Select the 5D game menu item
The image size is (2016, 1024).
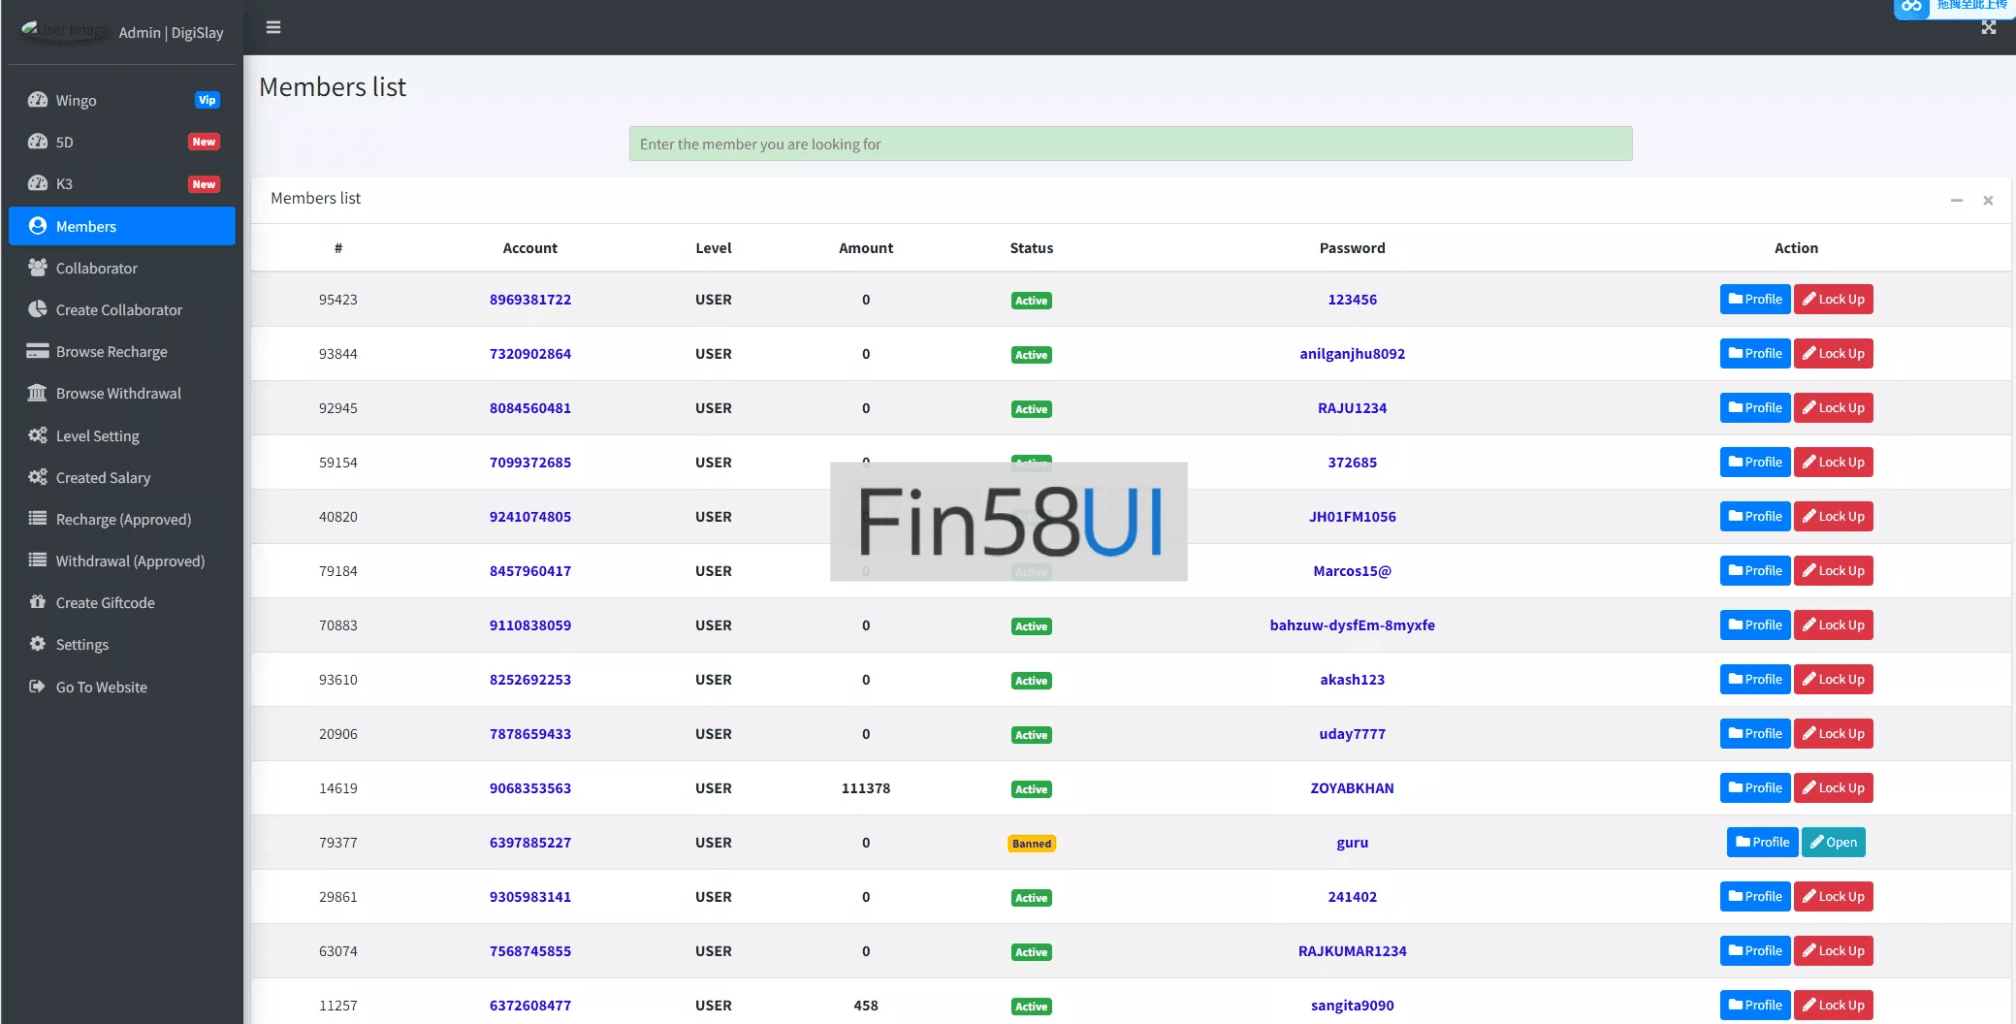click(x=64, y=142)
